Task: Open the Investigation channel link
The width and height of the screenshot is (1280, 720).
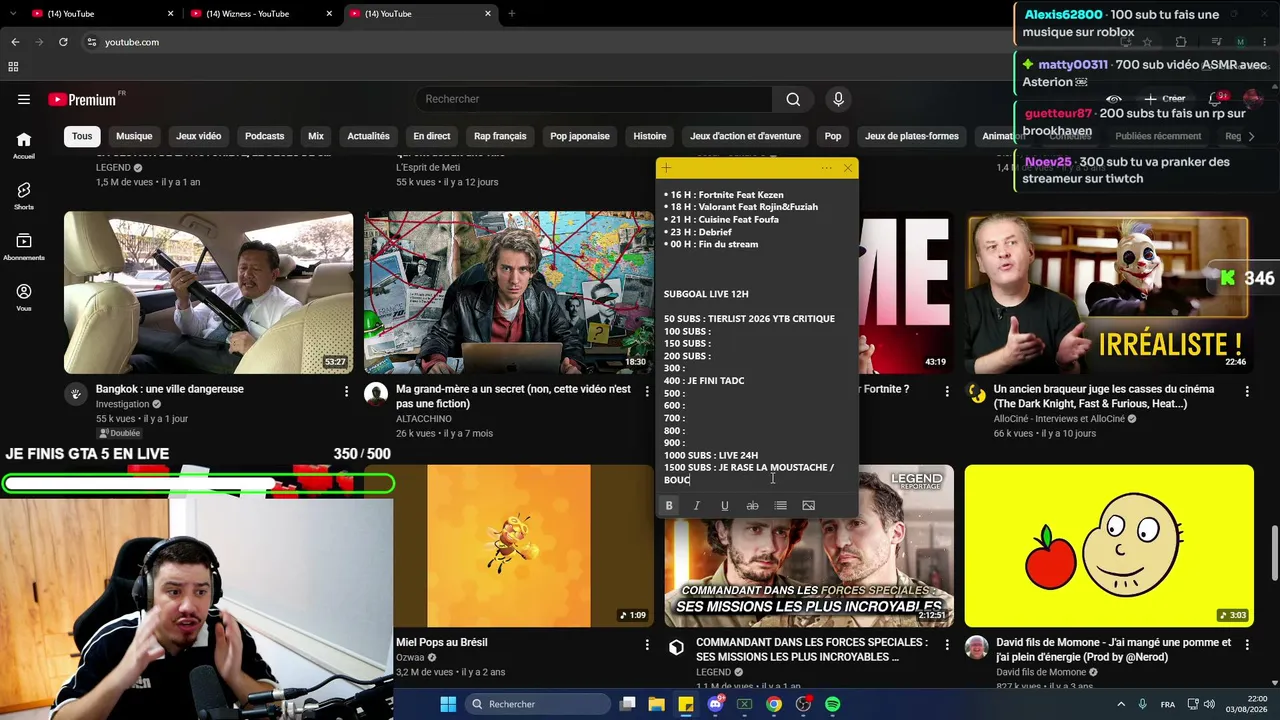Action: tap(123, 404)
